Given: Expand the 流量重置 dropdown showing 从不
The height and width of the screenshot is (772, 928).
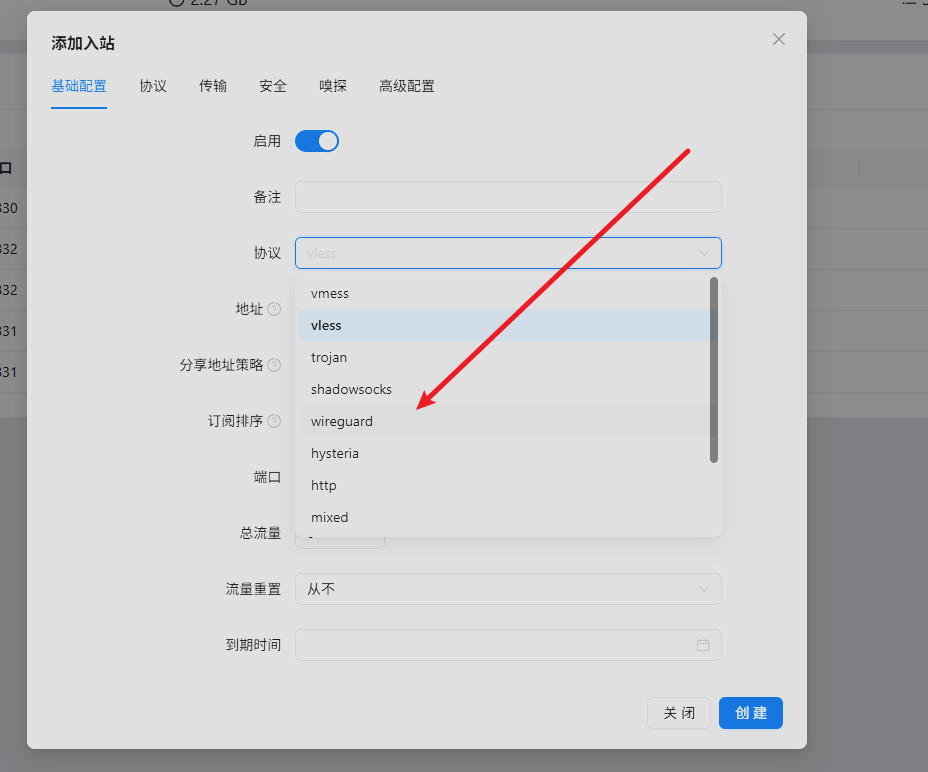Looking at the screenshot, I should click(508, 589).
